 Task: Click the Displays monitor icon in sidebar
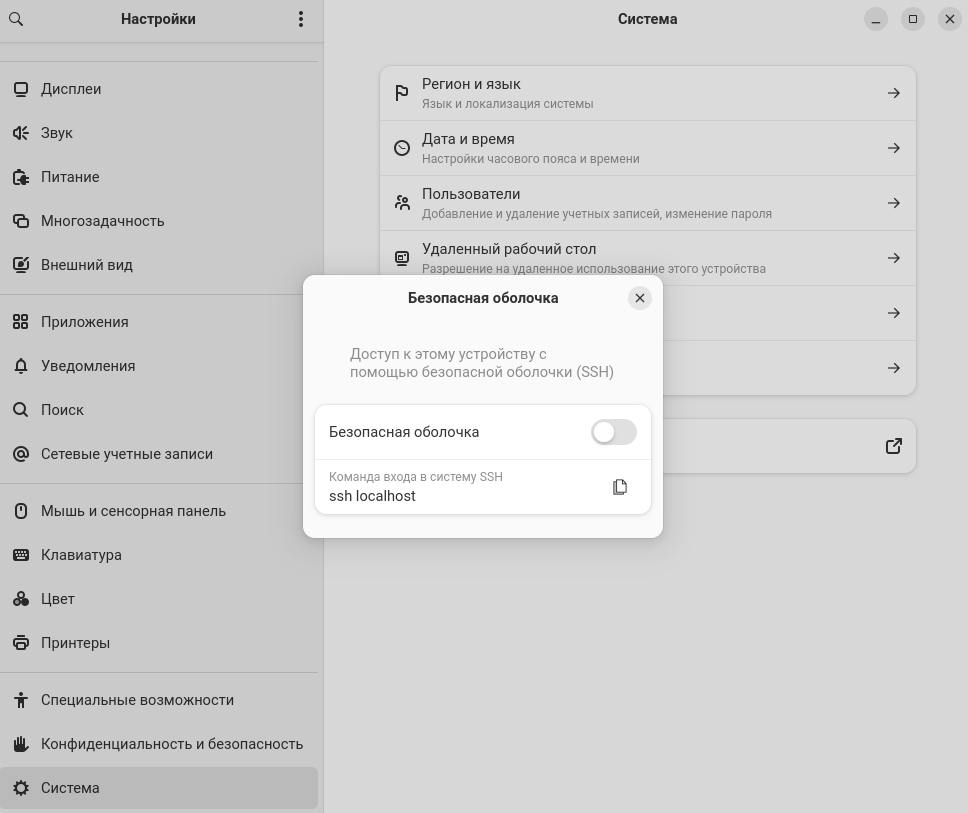tap(21, 89)
